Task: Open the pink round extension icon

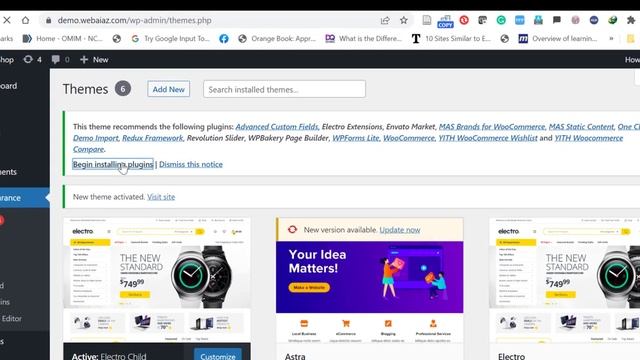Action: pos(576,20)
